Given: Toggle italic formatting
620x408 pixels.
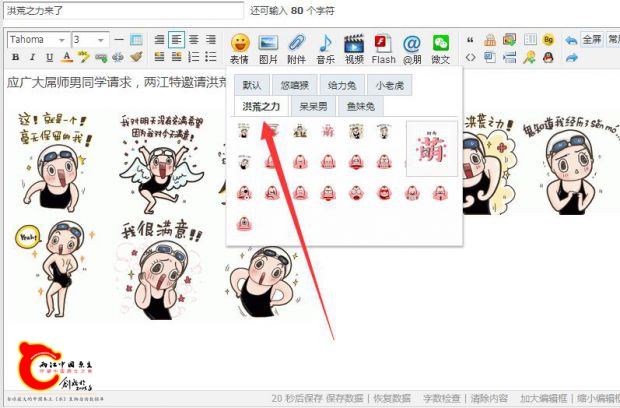Looking at the screenshot, I should [x=32, y=57].
